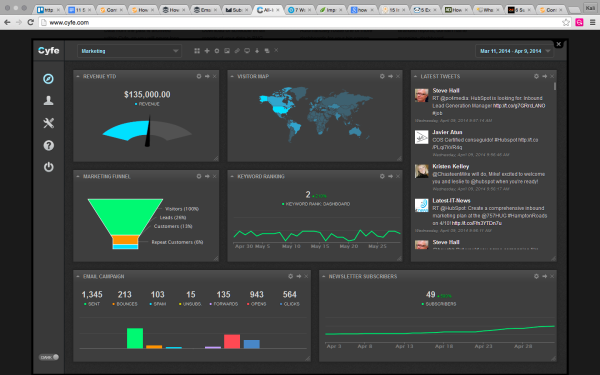Click the pink extension icon in browser toolbar
The width and height of the screenshot is (600, 375).
[x=579, y=23]
